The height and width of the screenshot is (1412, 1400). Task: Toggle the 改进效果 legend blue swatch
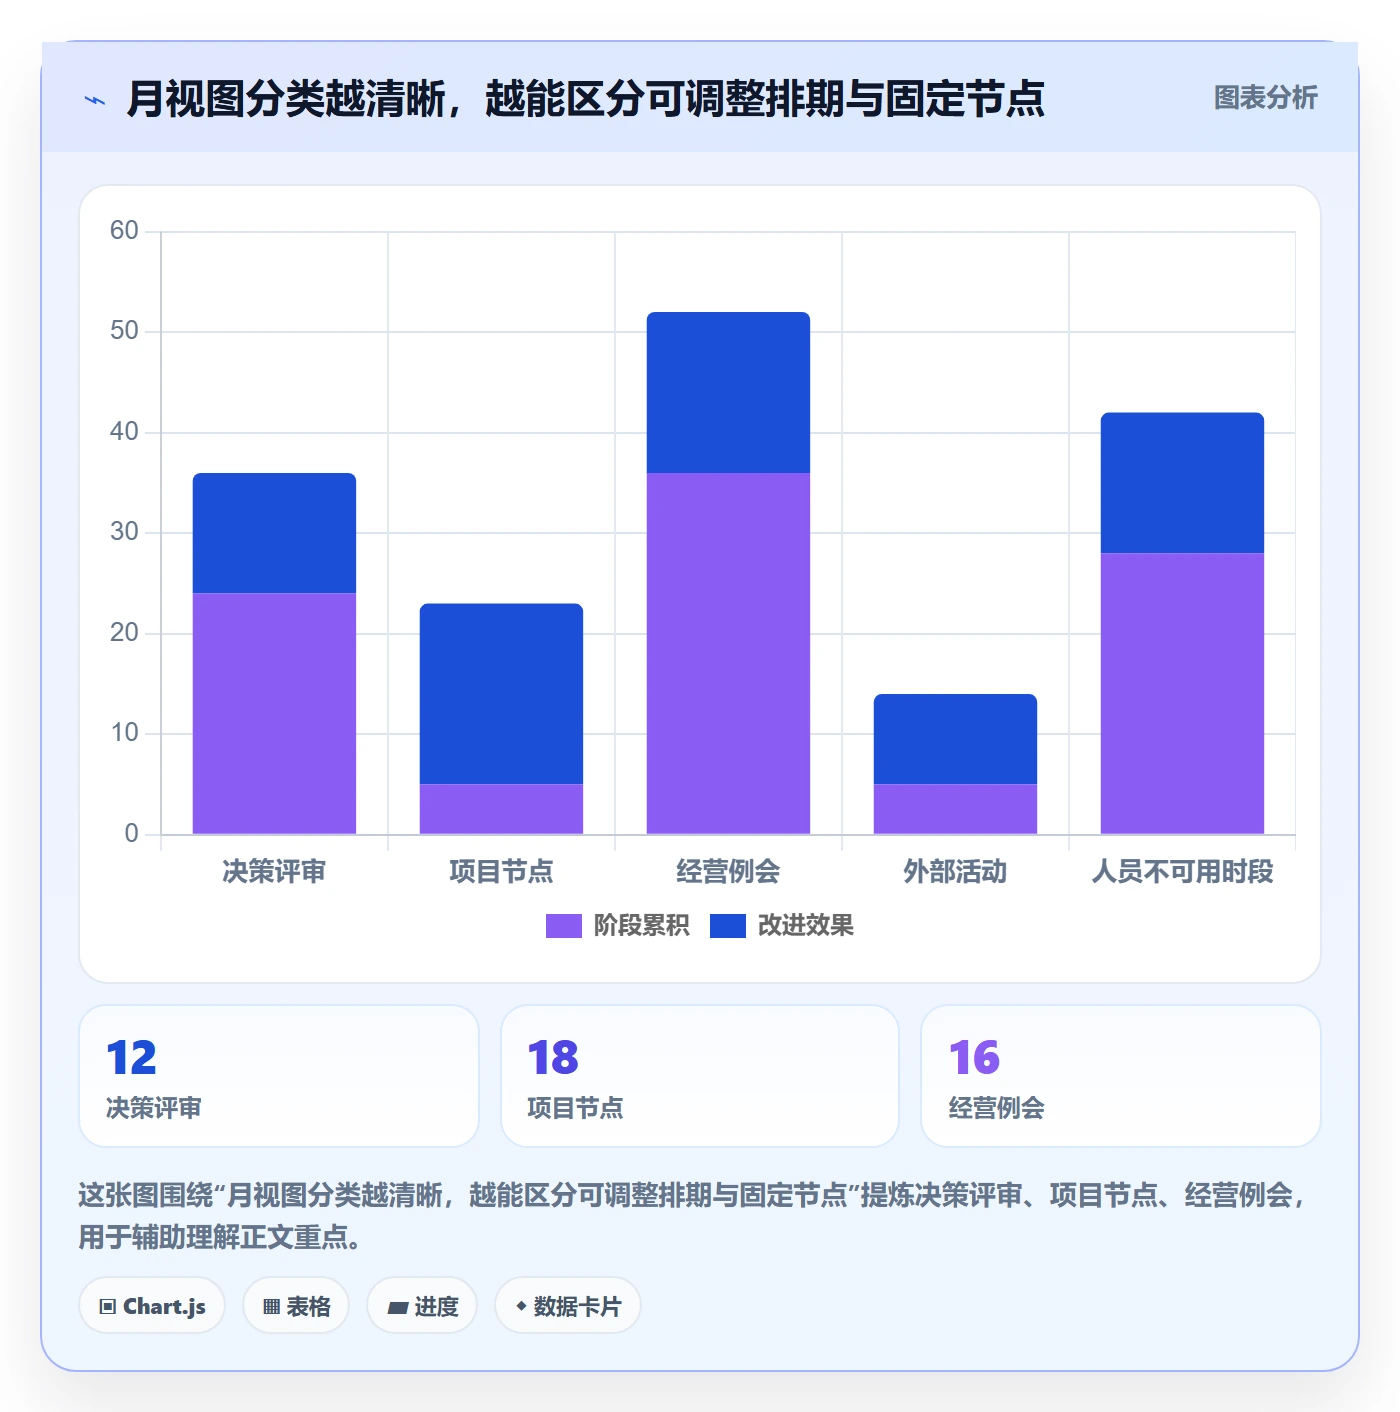tap(727, 926)
